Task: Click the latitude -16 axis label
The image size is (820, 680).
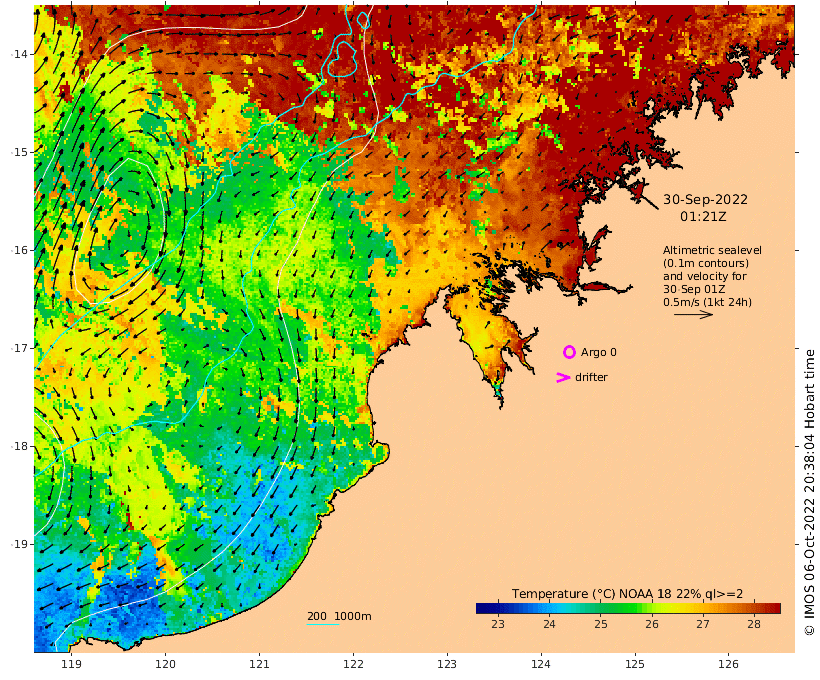Action: [19, 250]
